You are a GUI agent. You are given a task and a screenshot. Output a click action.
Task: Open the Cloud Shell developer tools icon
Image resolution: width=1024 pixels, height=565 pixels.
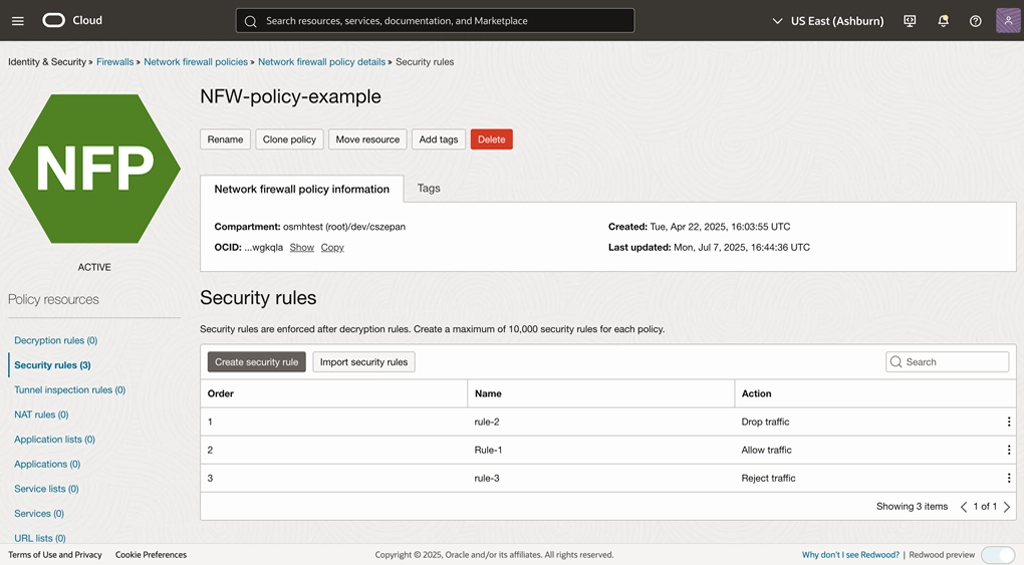tap(909, 21)
